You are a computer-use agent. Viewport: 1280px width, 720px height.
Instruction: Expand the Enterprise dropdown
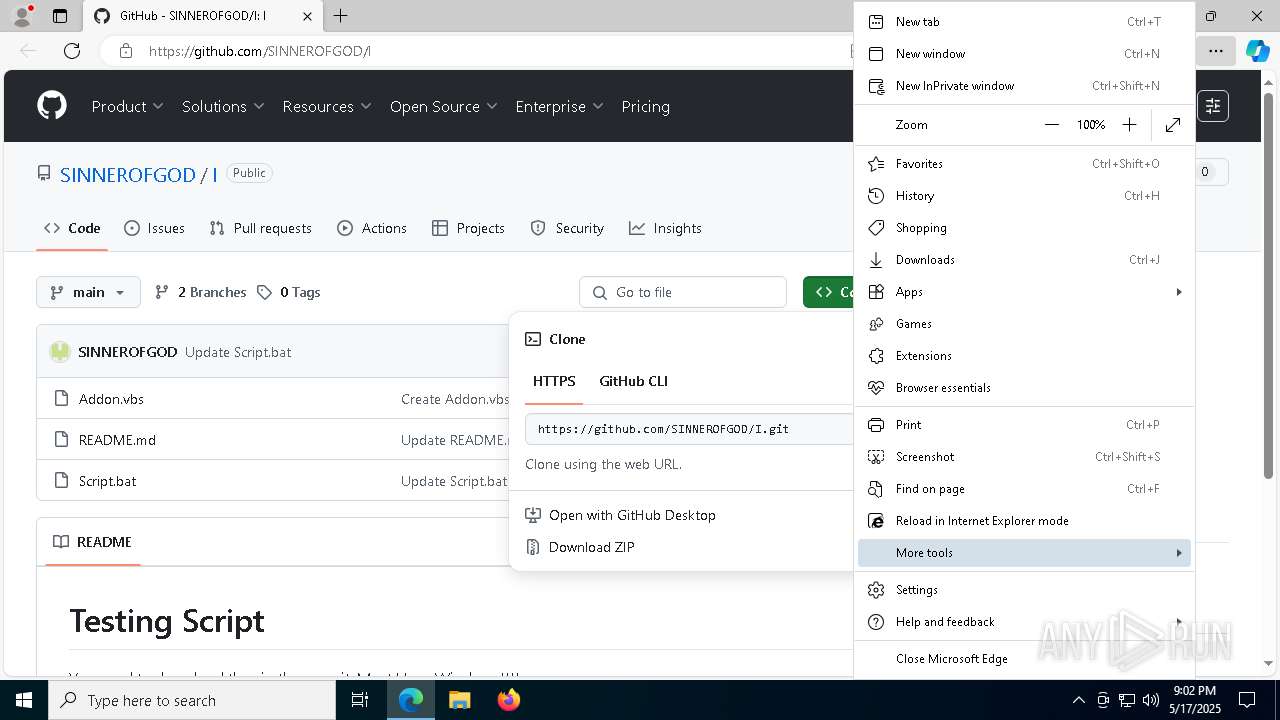(x=559, y=106)
